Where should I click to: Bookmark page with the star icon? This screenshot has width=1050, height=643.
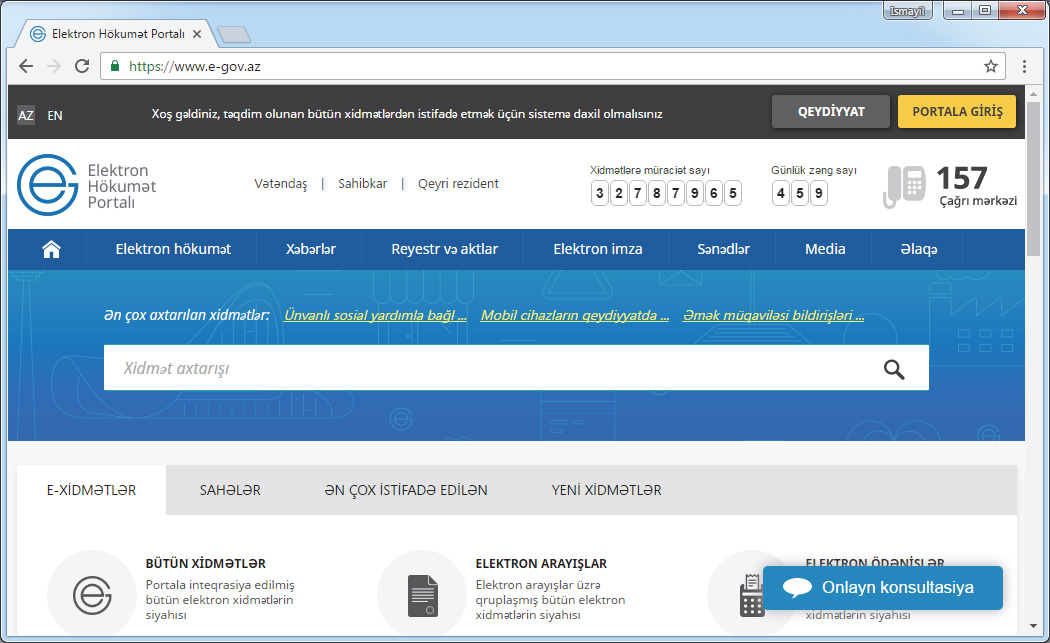coord(990,66)
